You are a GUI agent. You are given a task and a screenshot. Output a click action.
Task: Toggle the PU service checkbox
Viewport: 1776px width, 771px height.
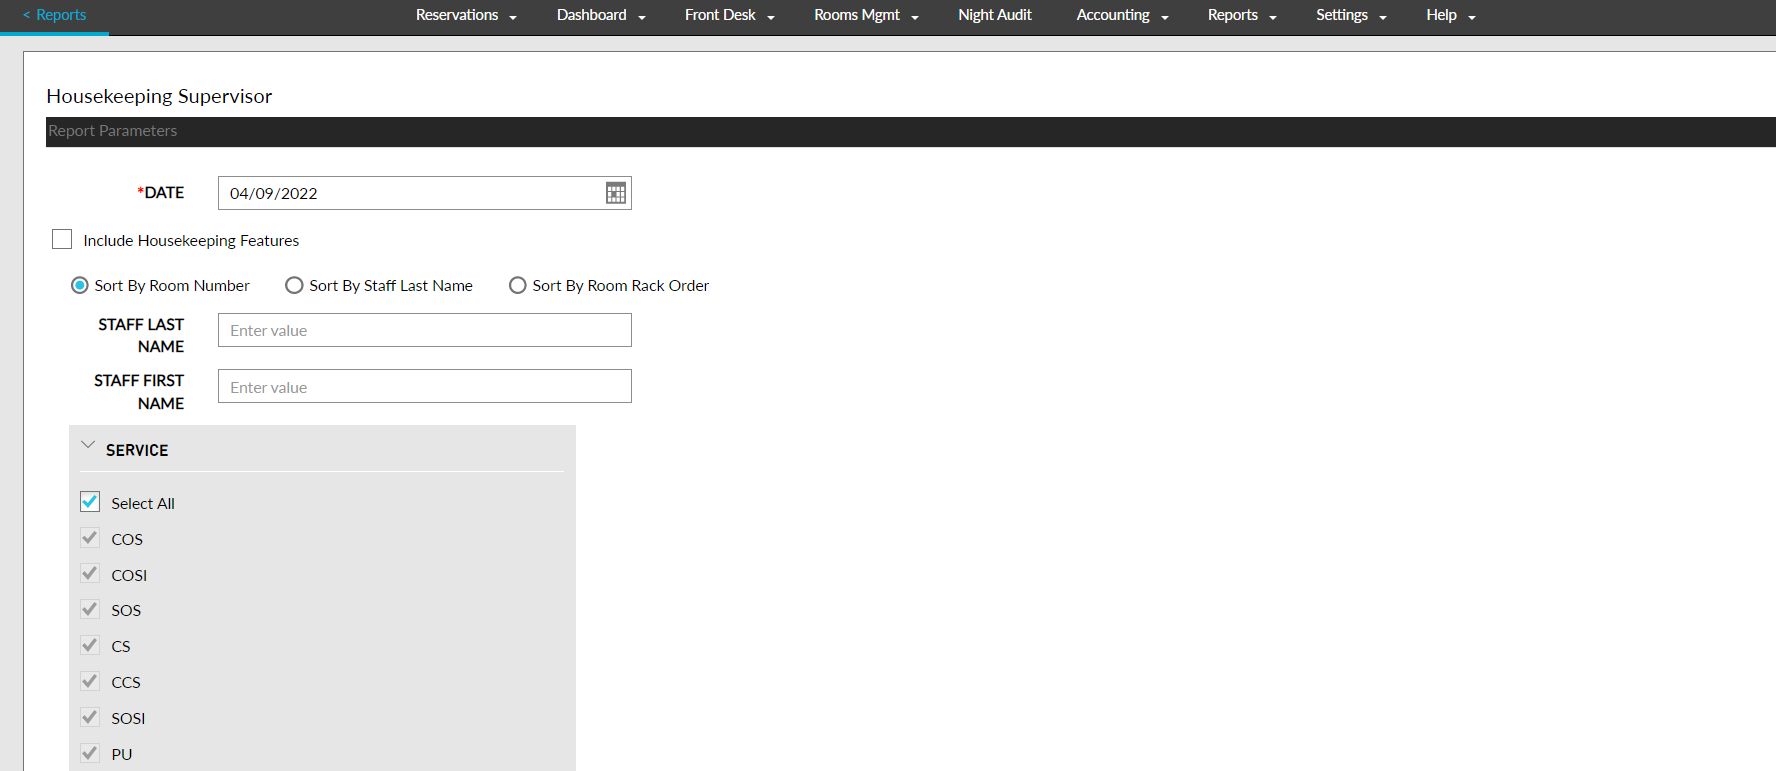[90, 753]
